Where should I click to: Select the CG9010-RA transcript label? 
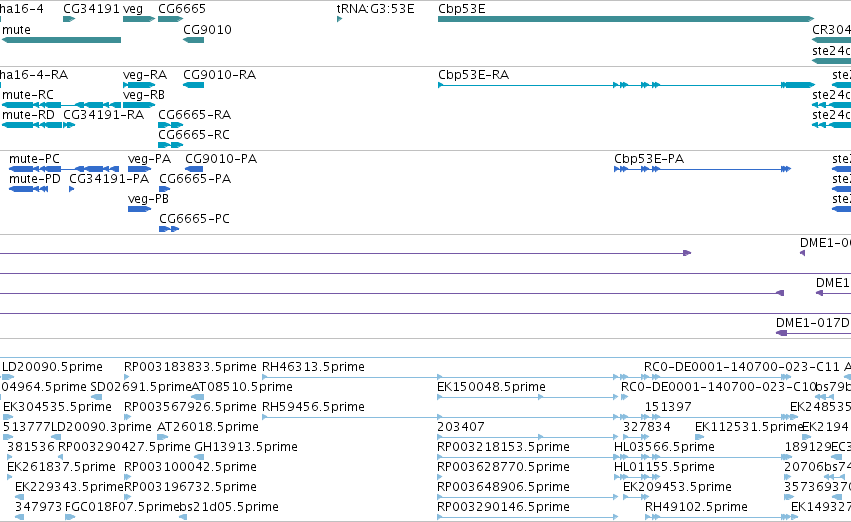(x=219, y=75)
